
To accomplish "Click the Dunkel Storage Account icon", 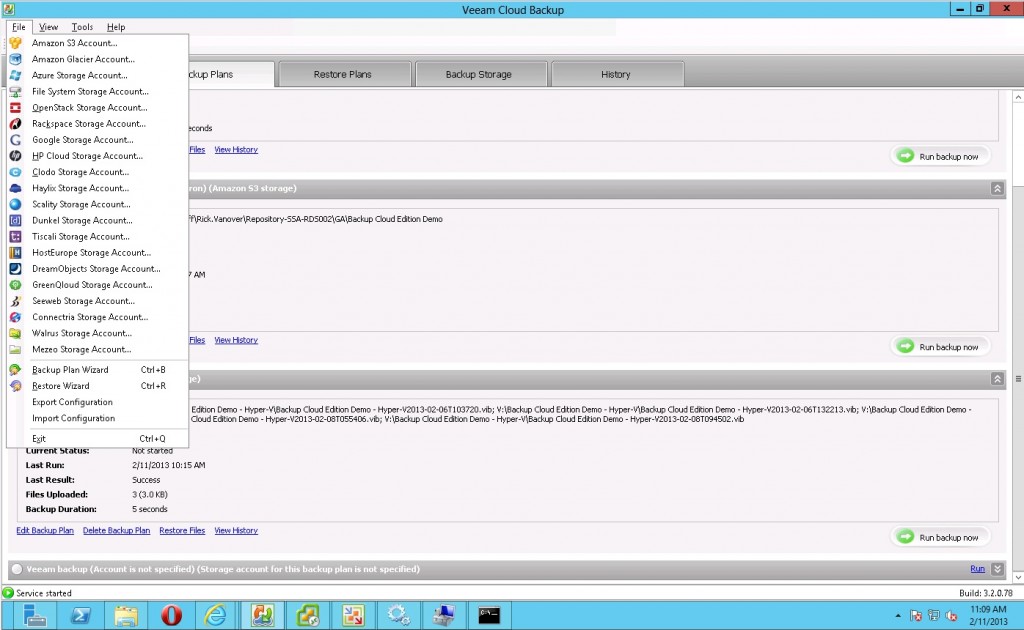I will tap(16, 220).
